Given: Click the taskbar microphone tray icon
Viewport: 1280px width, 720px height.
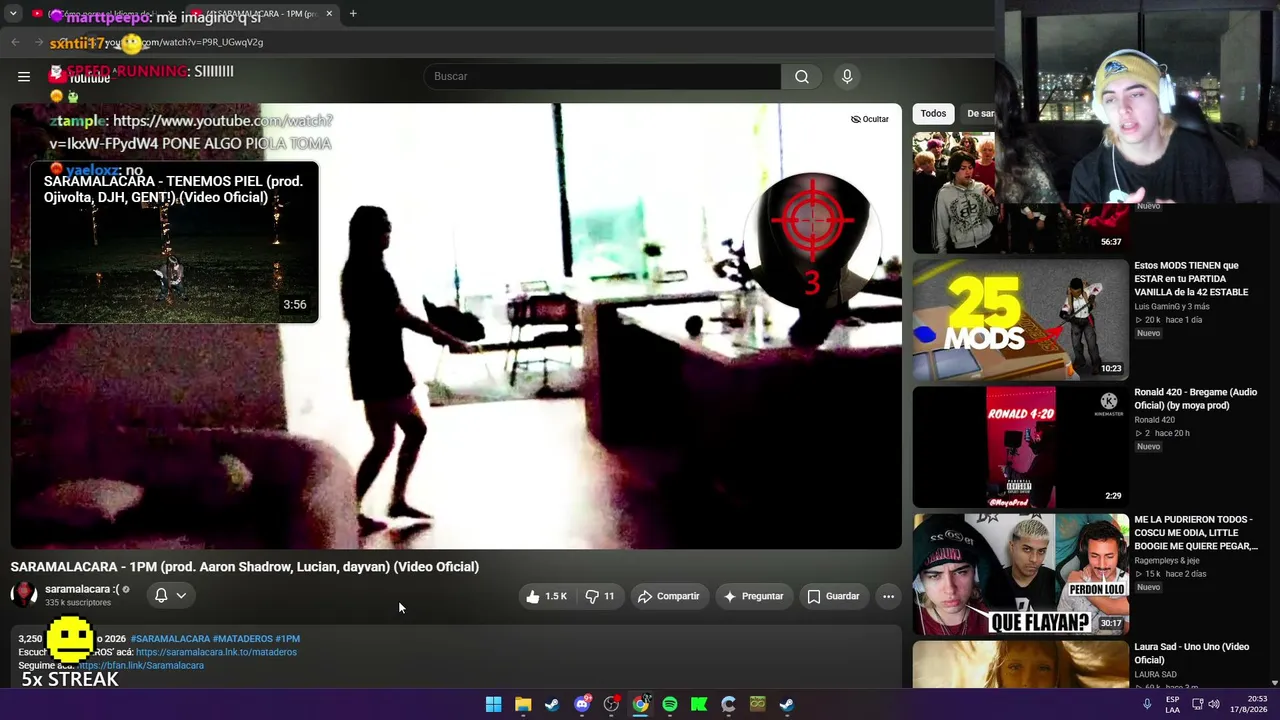Looking at the screenshot, I should pyautogui.click(x=1147, y=704).
